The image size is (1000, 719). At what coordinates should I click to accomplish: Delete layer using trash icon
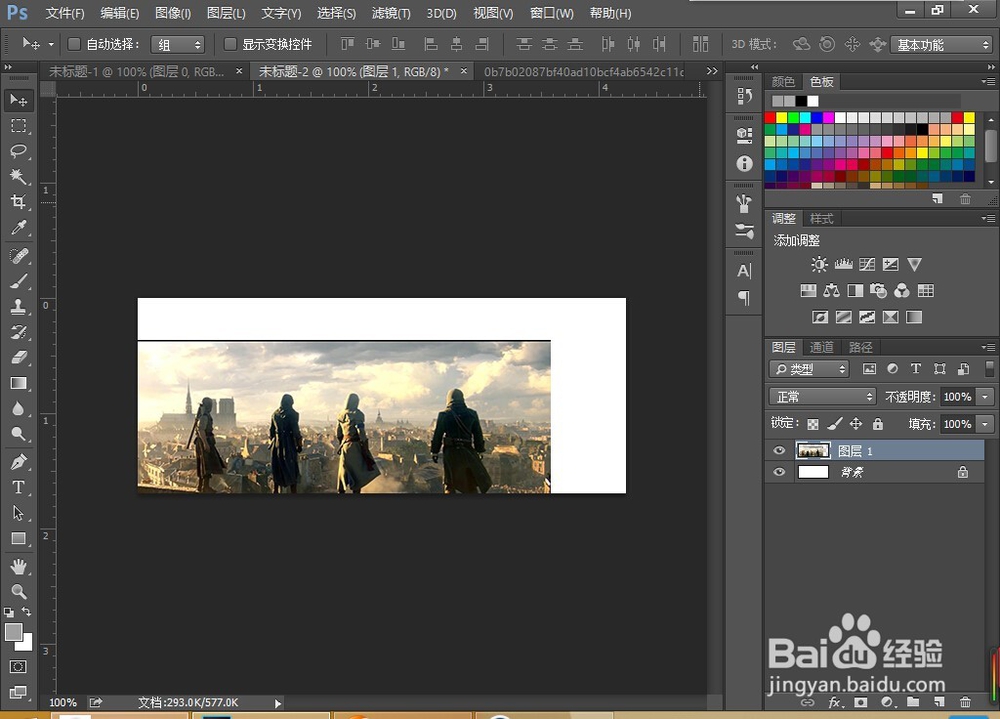coord(965,702)
